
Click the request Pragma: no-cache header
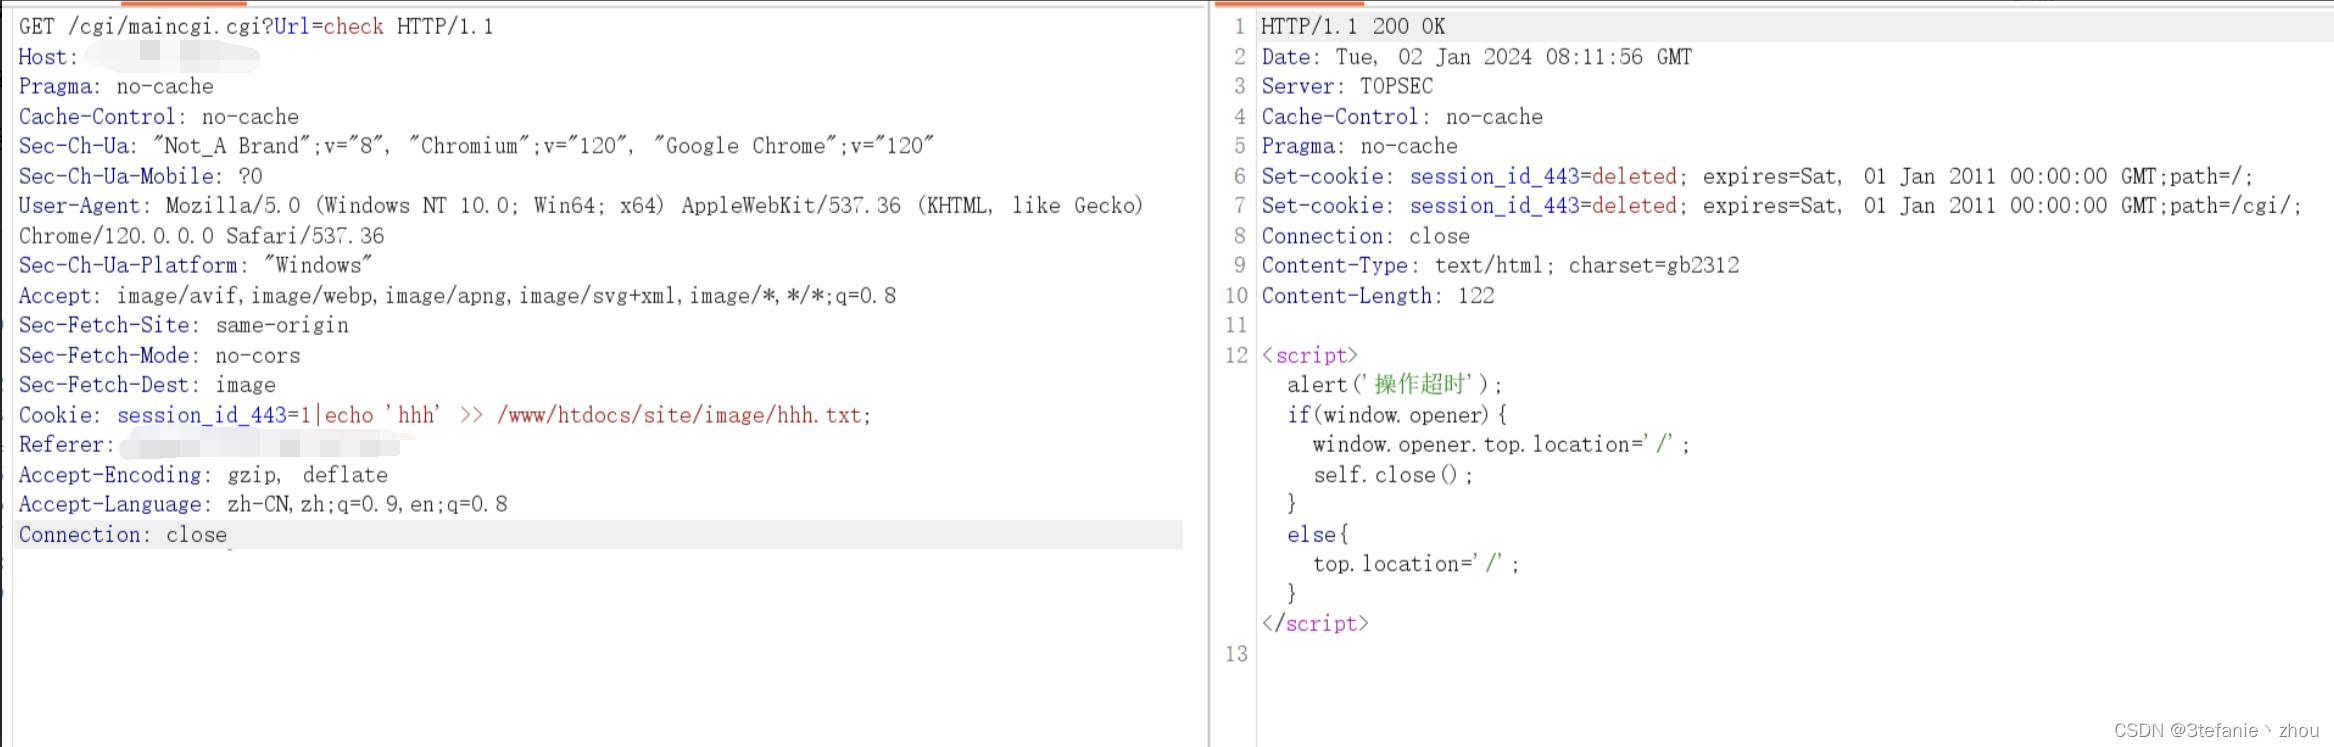tap(116, 87)
